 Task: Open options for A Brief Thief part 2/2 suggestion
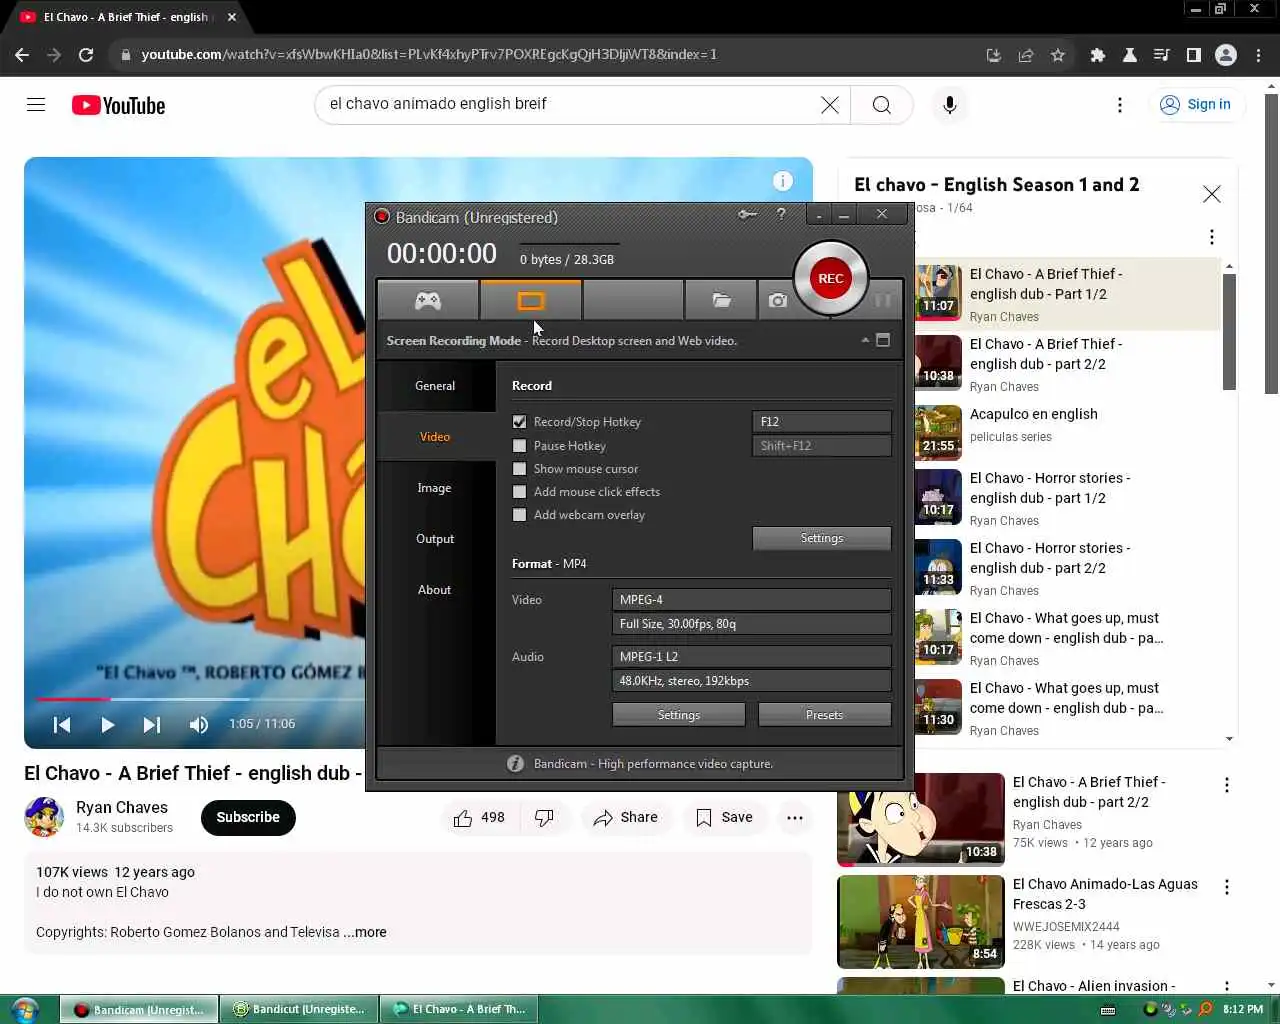1227,785
